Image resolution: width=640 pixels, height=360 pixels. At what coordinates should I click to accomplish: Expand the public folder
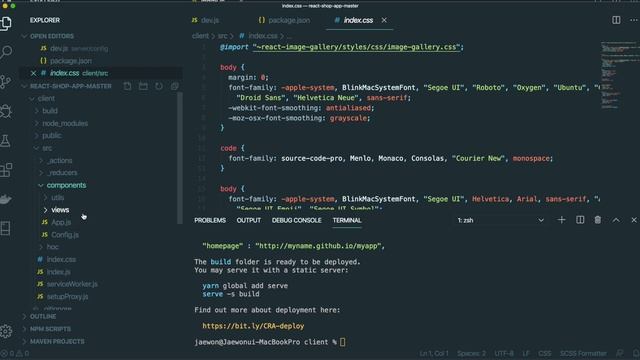click(51, 136)
